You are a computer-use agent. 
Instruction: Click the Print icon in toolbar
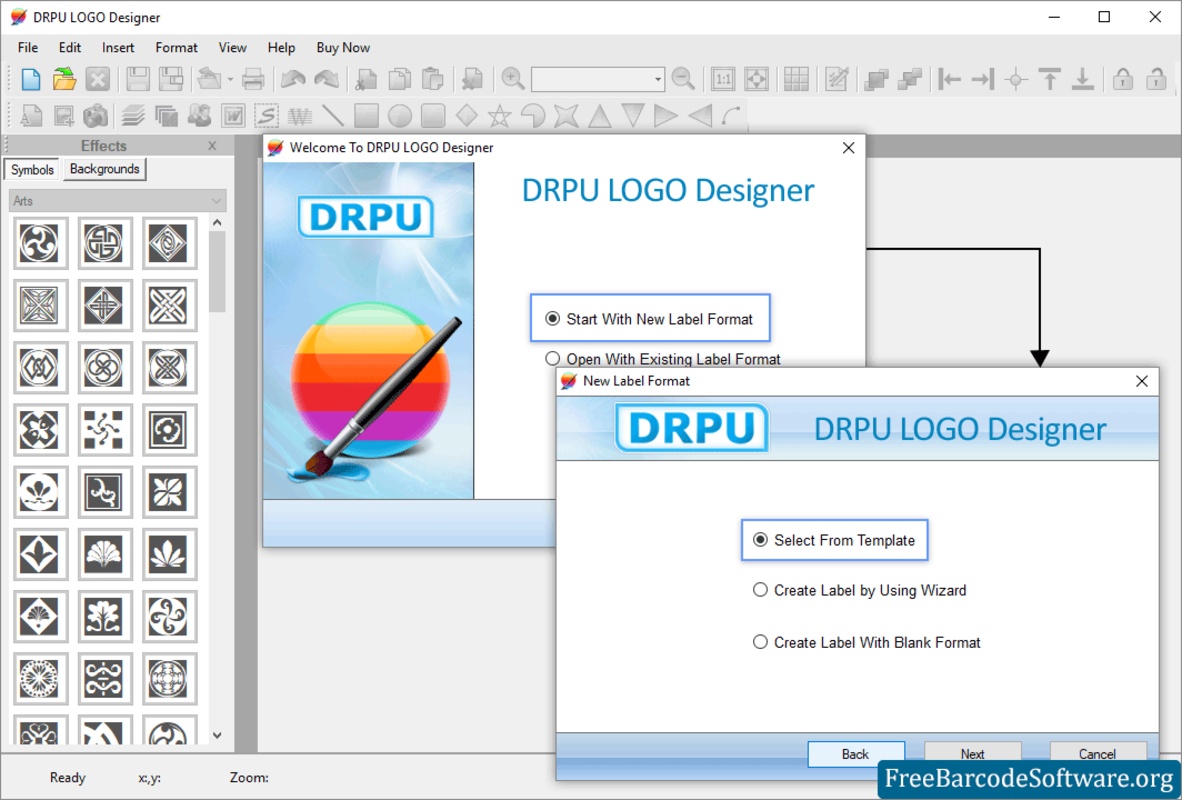(x=254, y=79)
